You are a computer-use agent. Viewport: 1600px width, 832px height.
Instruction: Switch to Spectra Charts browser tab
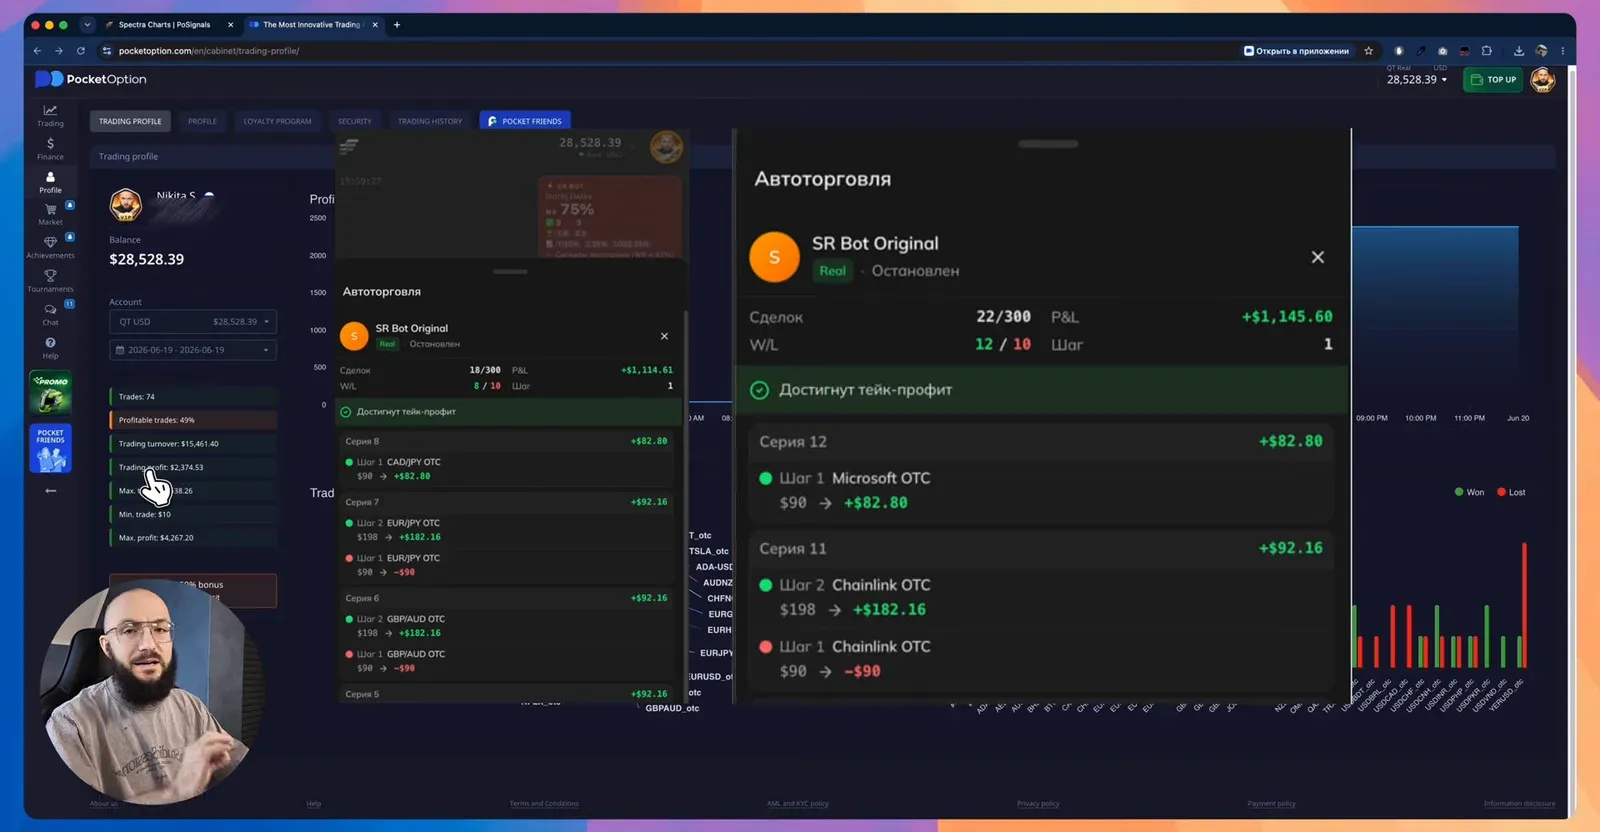point(164,25)
